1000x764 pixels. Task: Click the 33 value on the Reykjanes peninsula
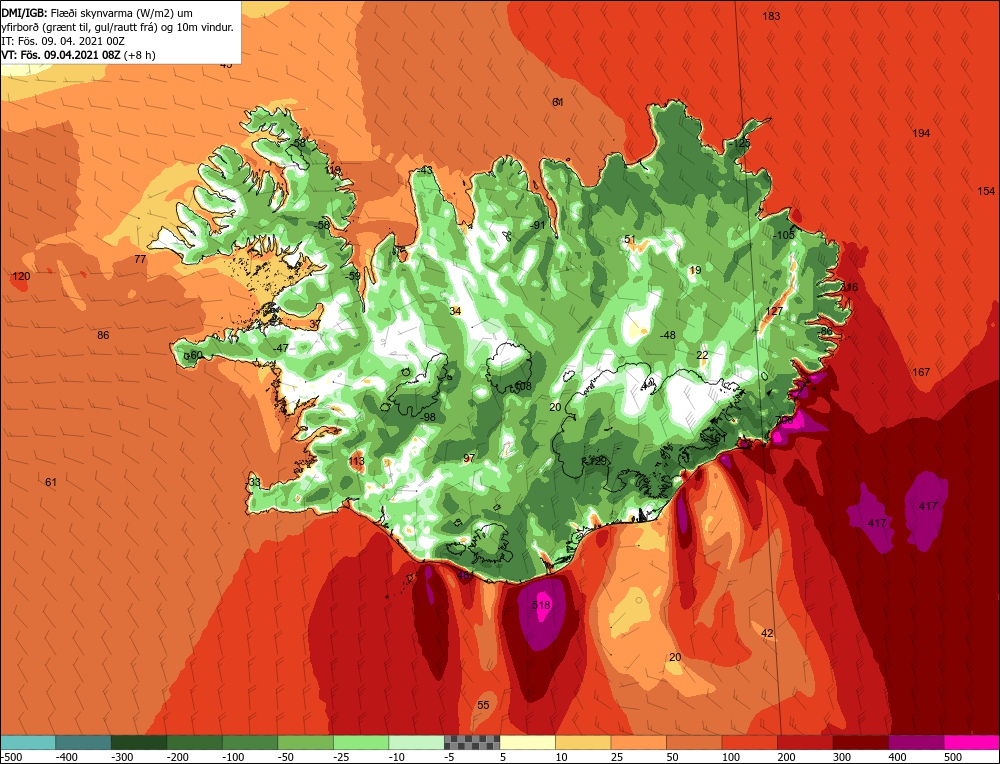click(x=254, y=482)
